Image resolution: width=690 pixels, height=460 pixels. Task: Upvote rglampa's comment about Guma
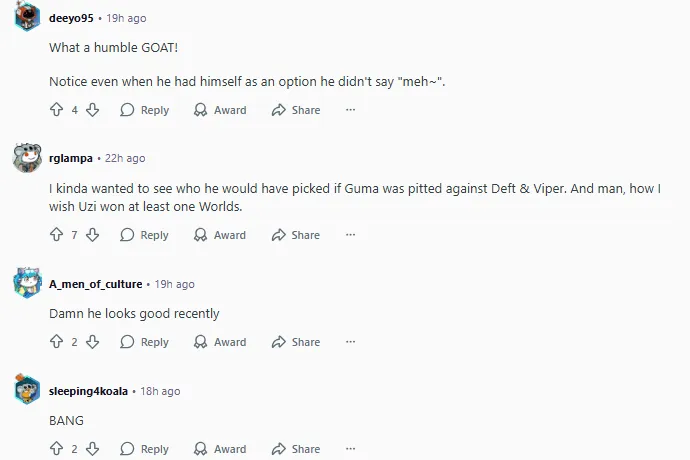tap(56, 235)
